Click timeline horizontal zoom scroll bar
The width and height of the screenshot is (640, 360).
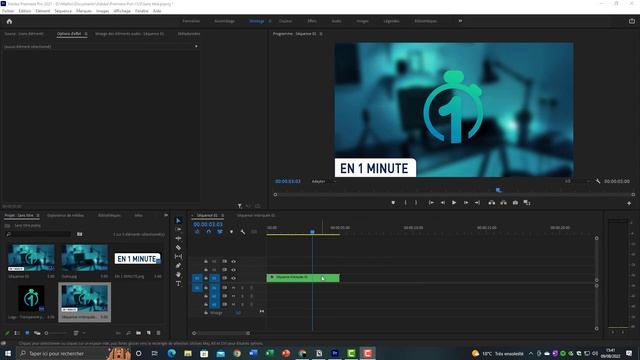click(221, 333)
